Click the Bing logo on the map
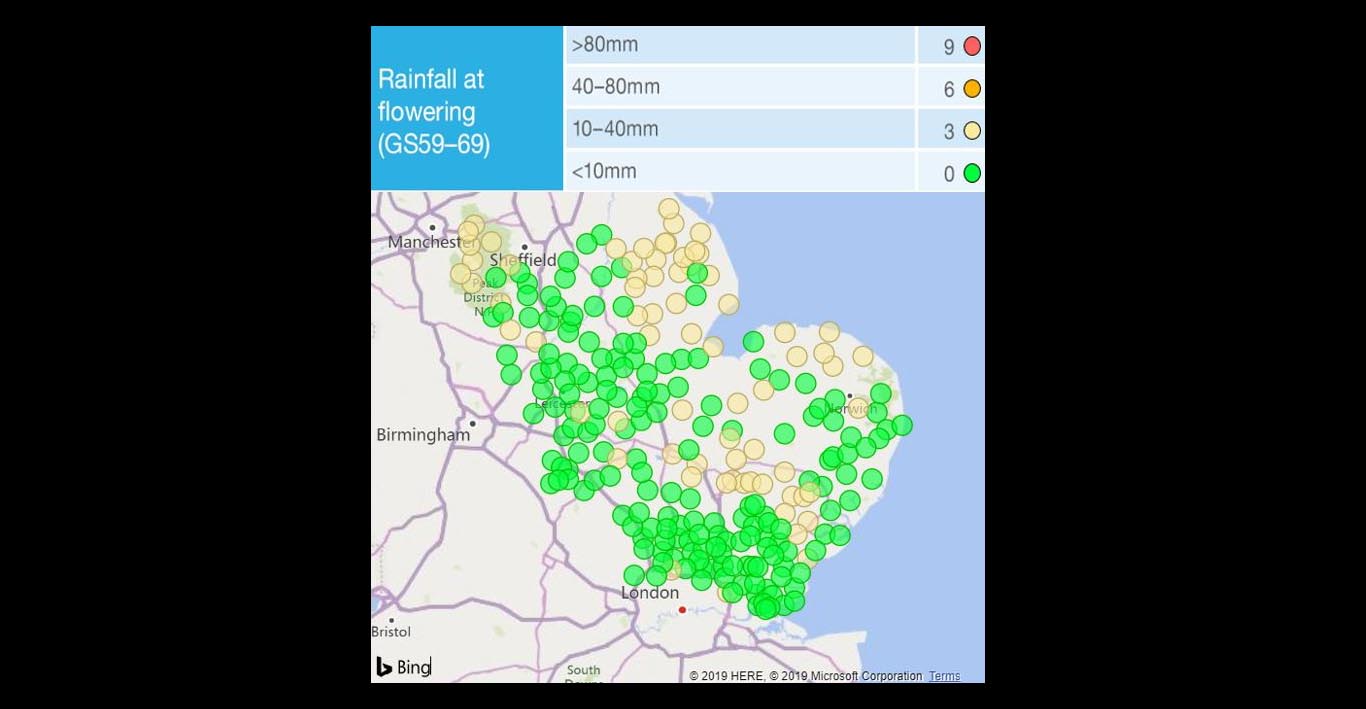This screenshot has width=1366, height=709. (x=403, y=667)
